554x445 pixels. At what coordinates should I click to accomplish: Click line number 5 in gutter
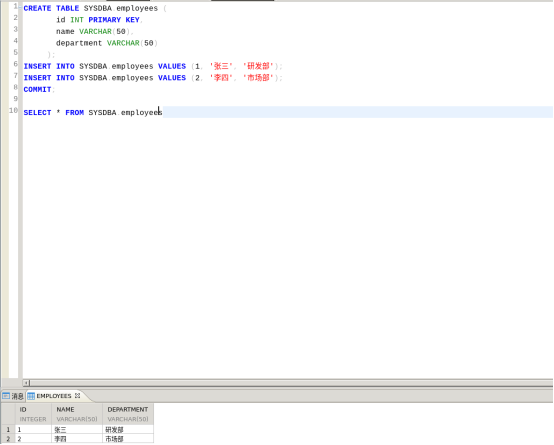[15, 52]
